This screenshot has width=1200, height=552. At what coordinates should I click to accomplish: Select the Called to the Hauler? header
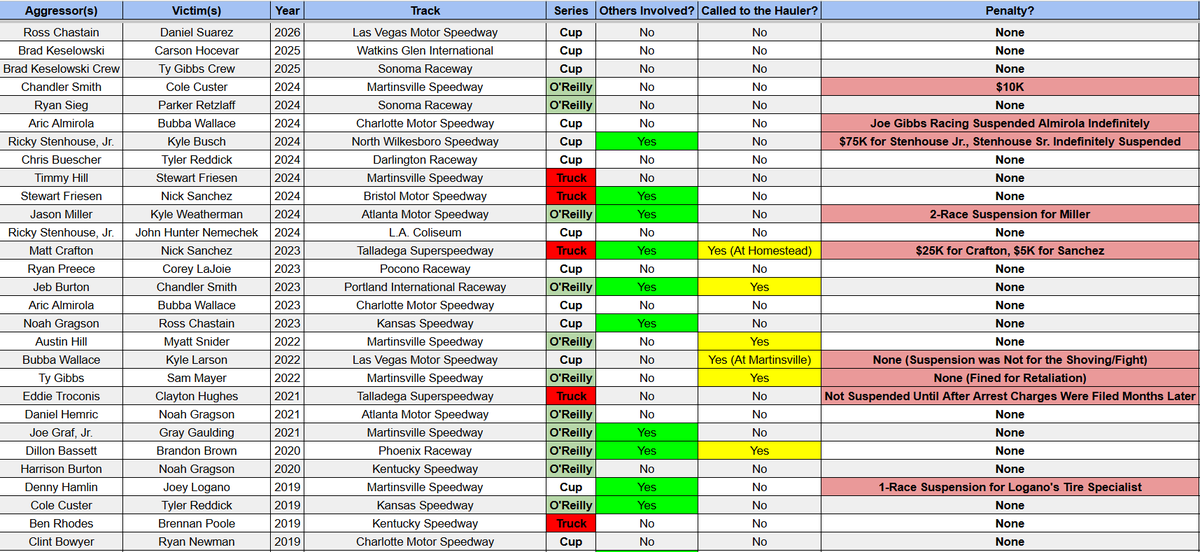coord(759,11)
